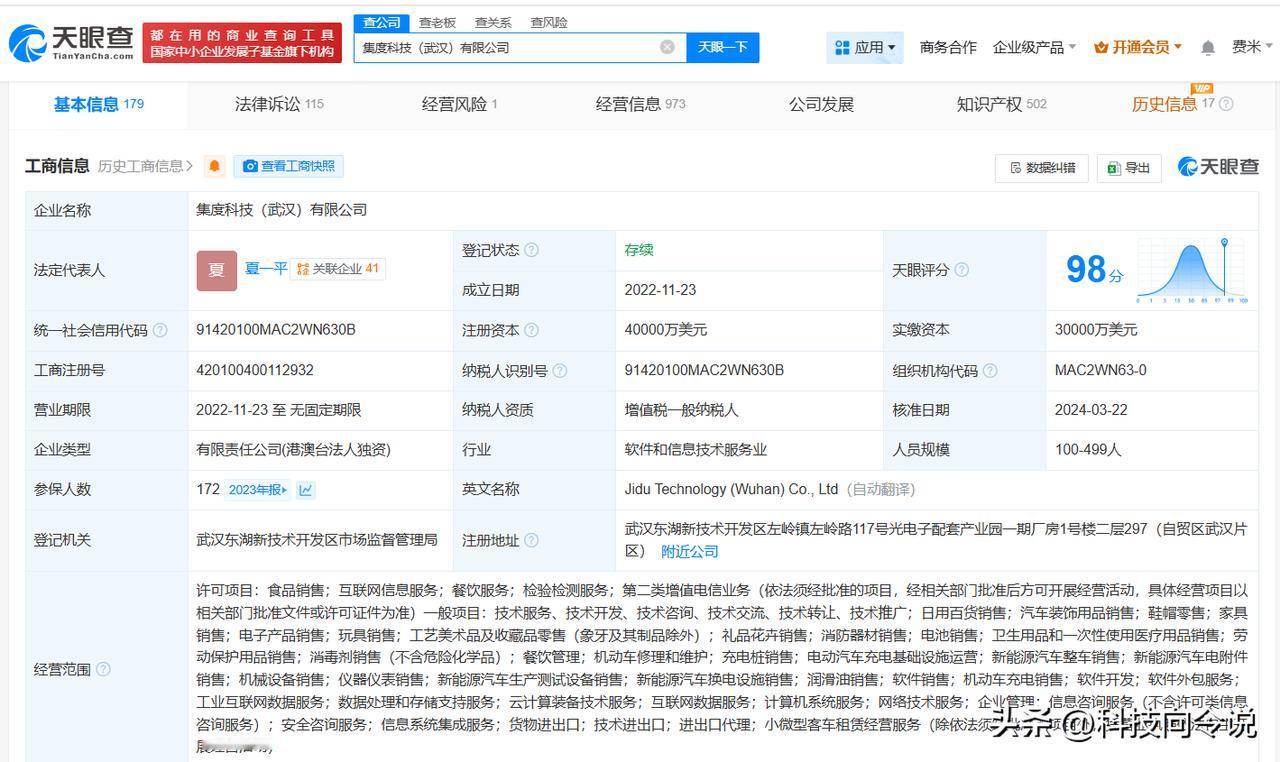Click the 数据纠错 button
The image size is (1280, 762).
click(1041, 168)
